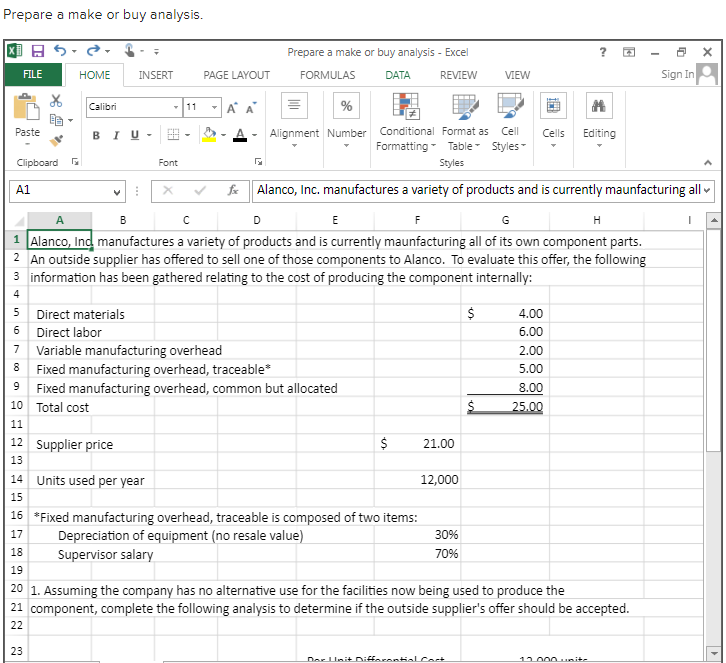The image size is (726, 663).
Task: Open the FILE tab
Action: (33, 75)
